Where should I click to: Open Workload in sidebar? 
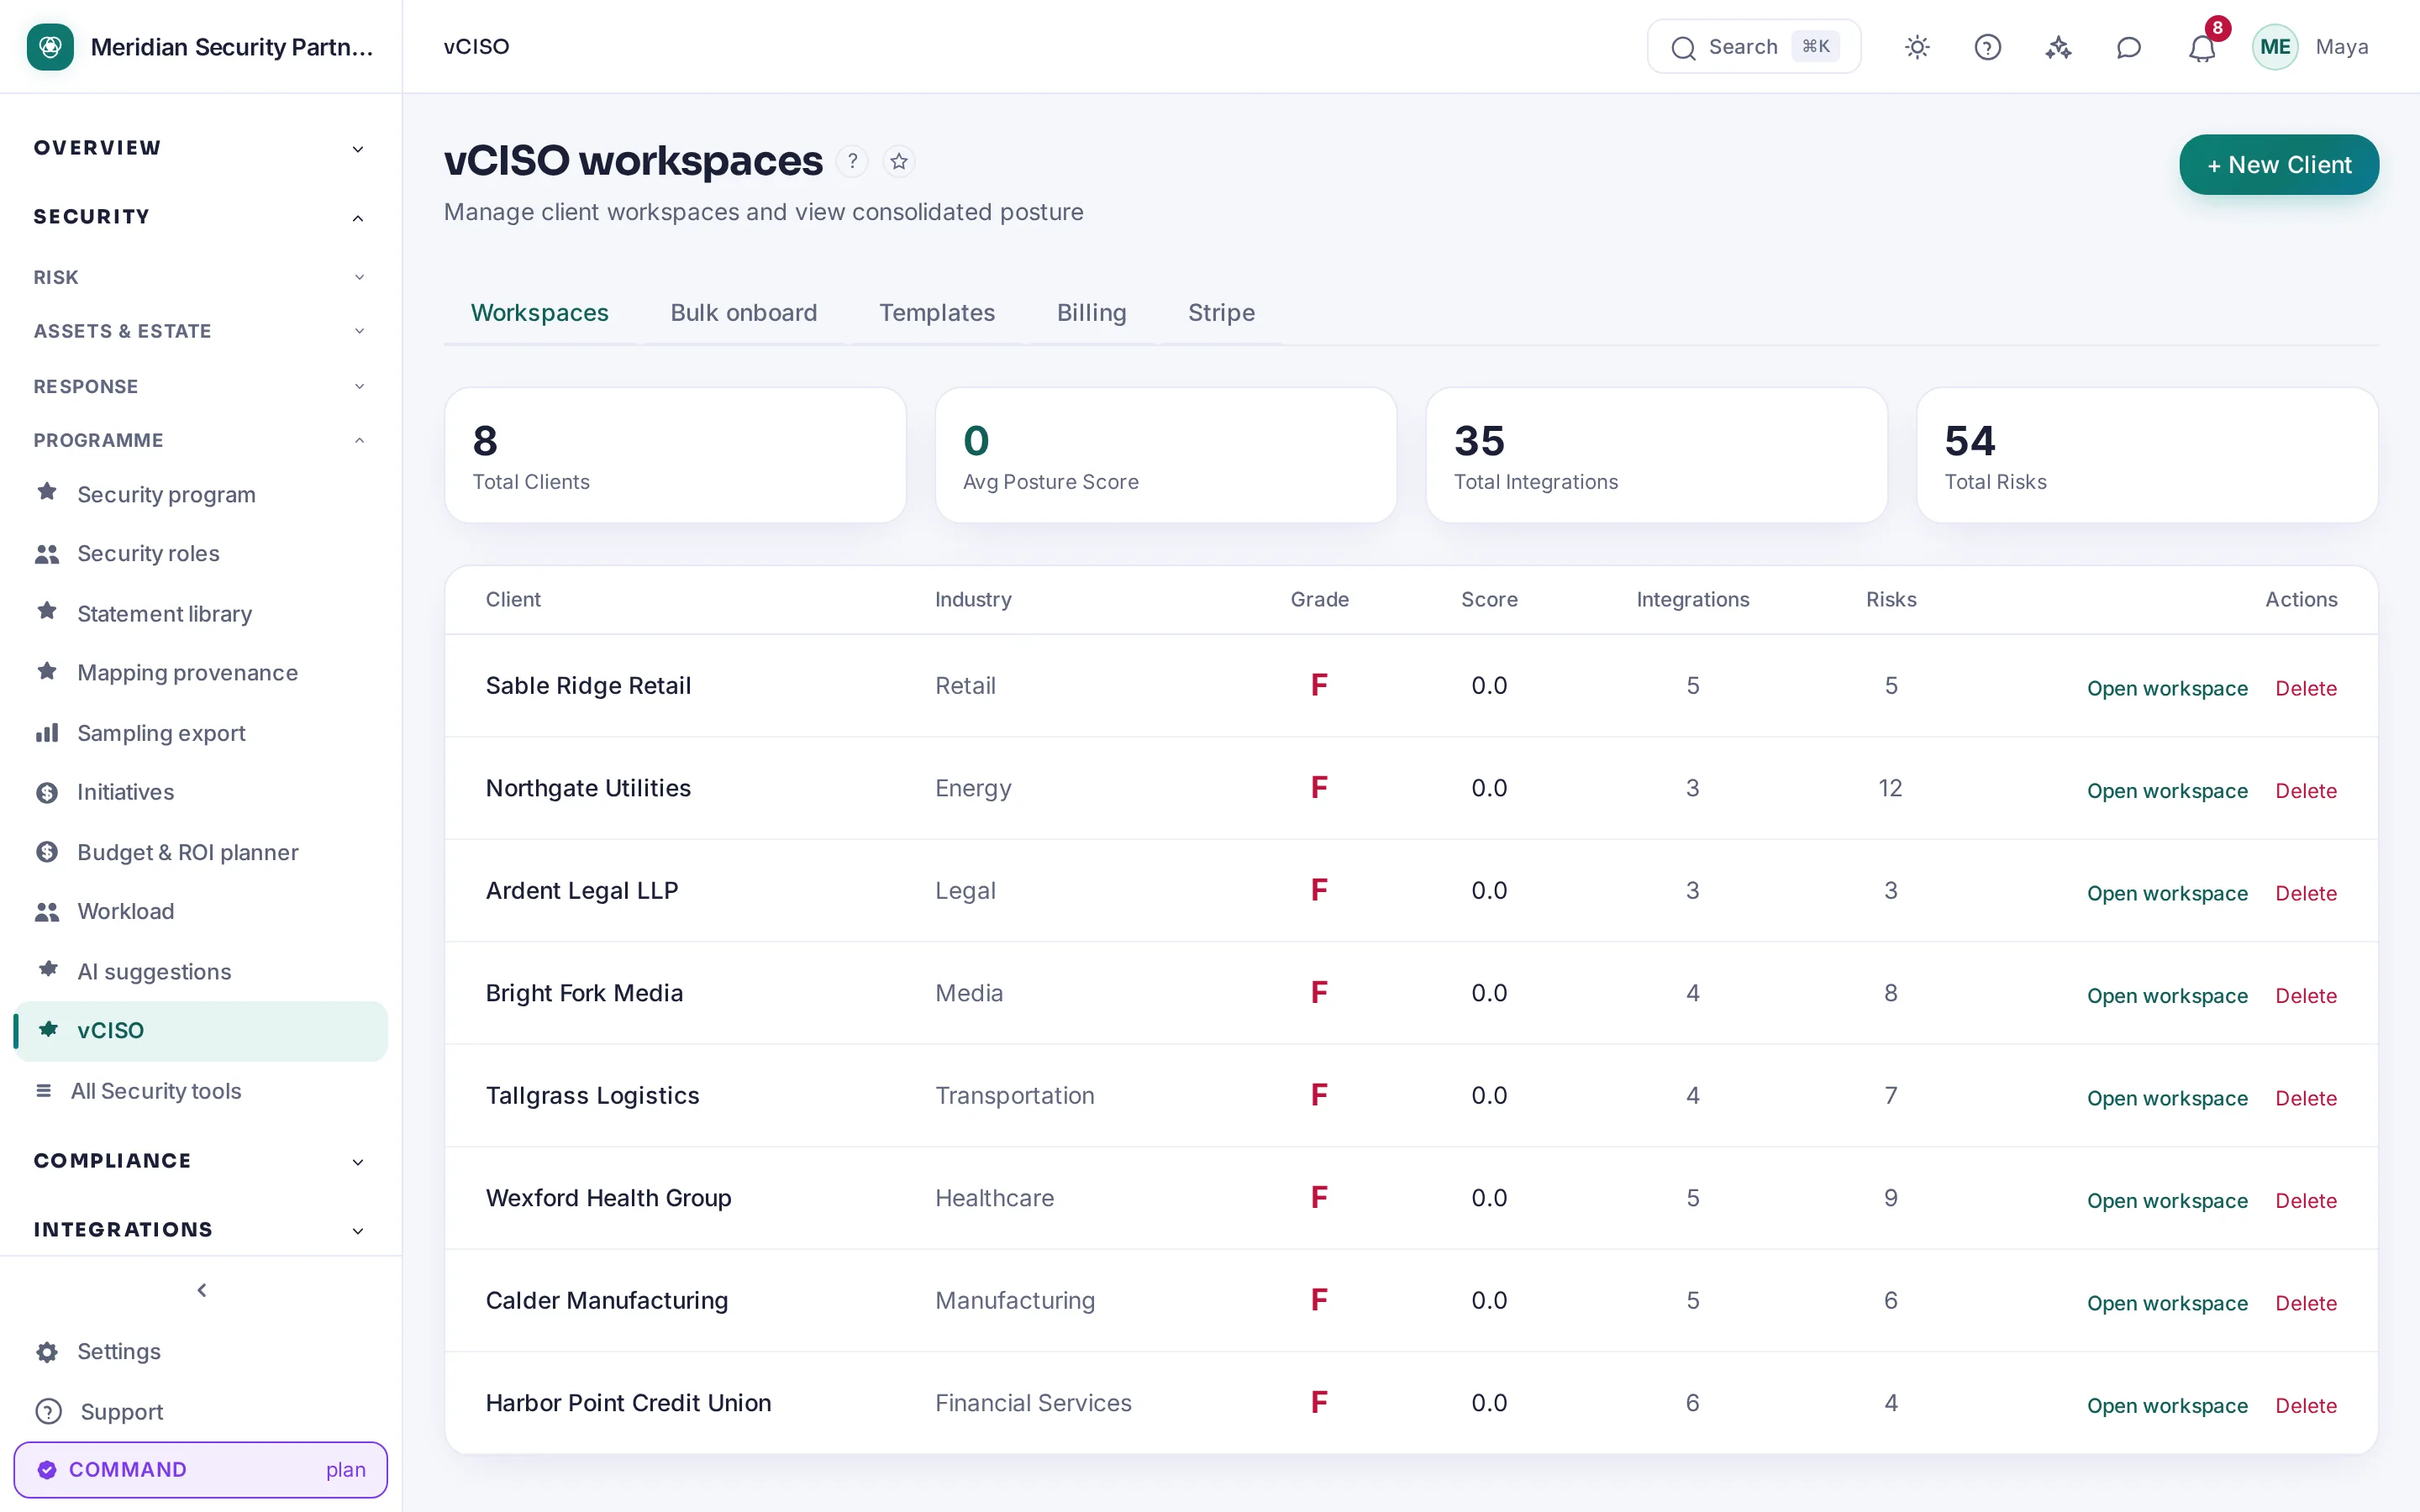(x=200, y=911)
